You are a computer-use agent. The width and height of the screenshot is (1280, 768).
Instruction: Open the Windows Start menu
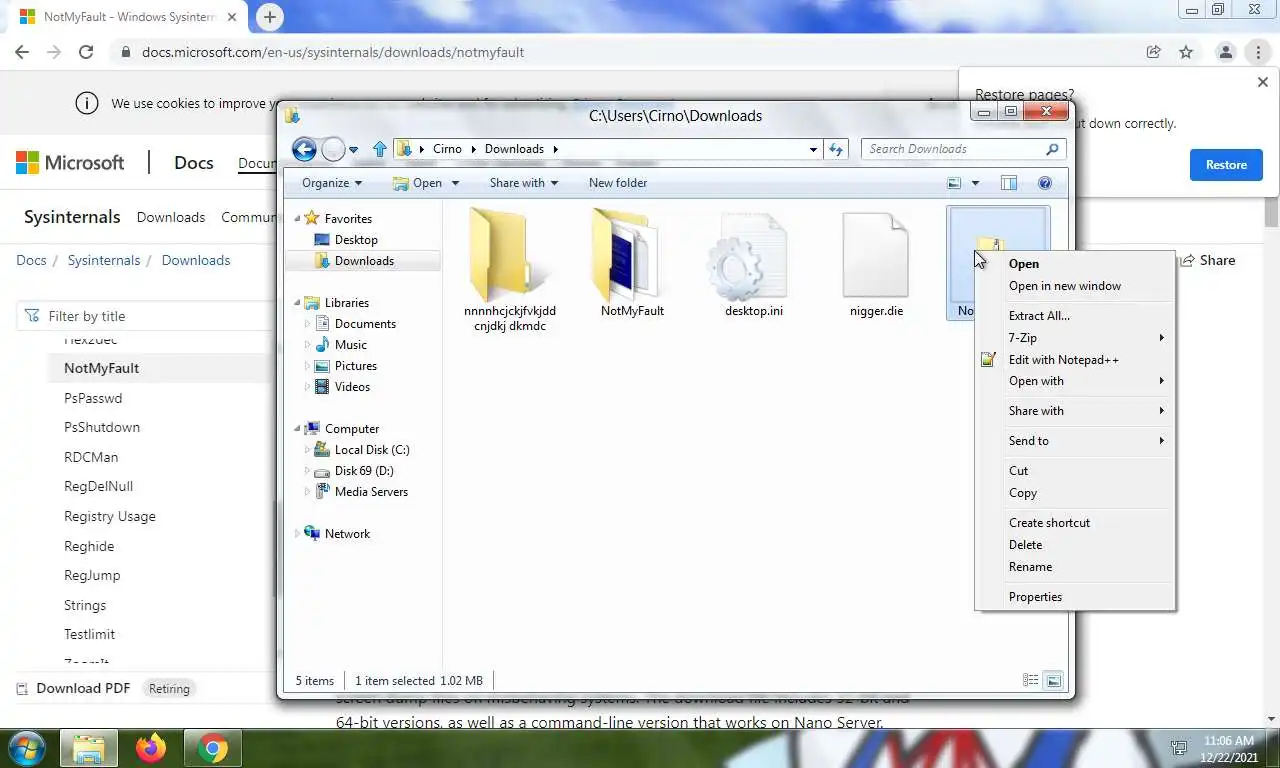click(26, 748)
